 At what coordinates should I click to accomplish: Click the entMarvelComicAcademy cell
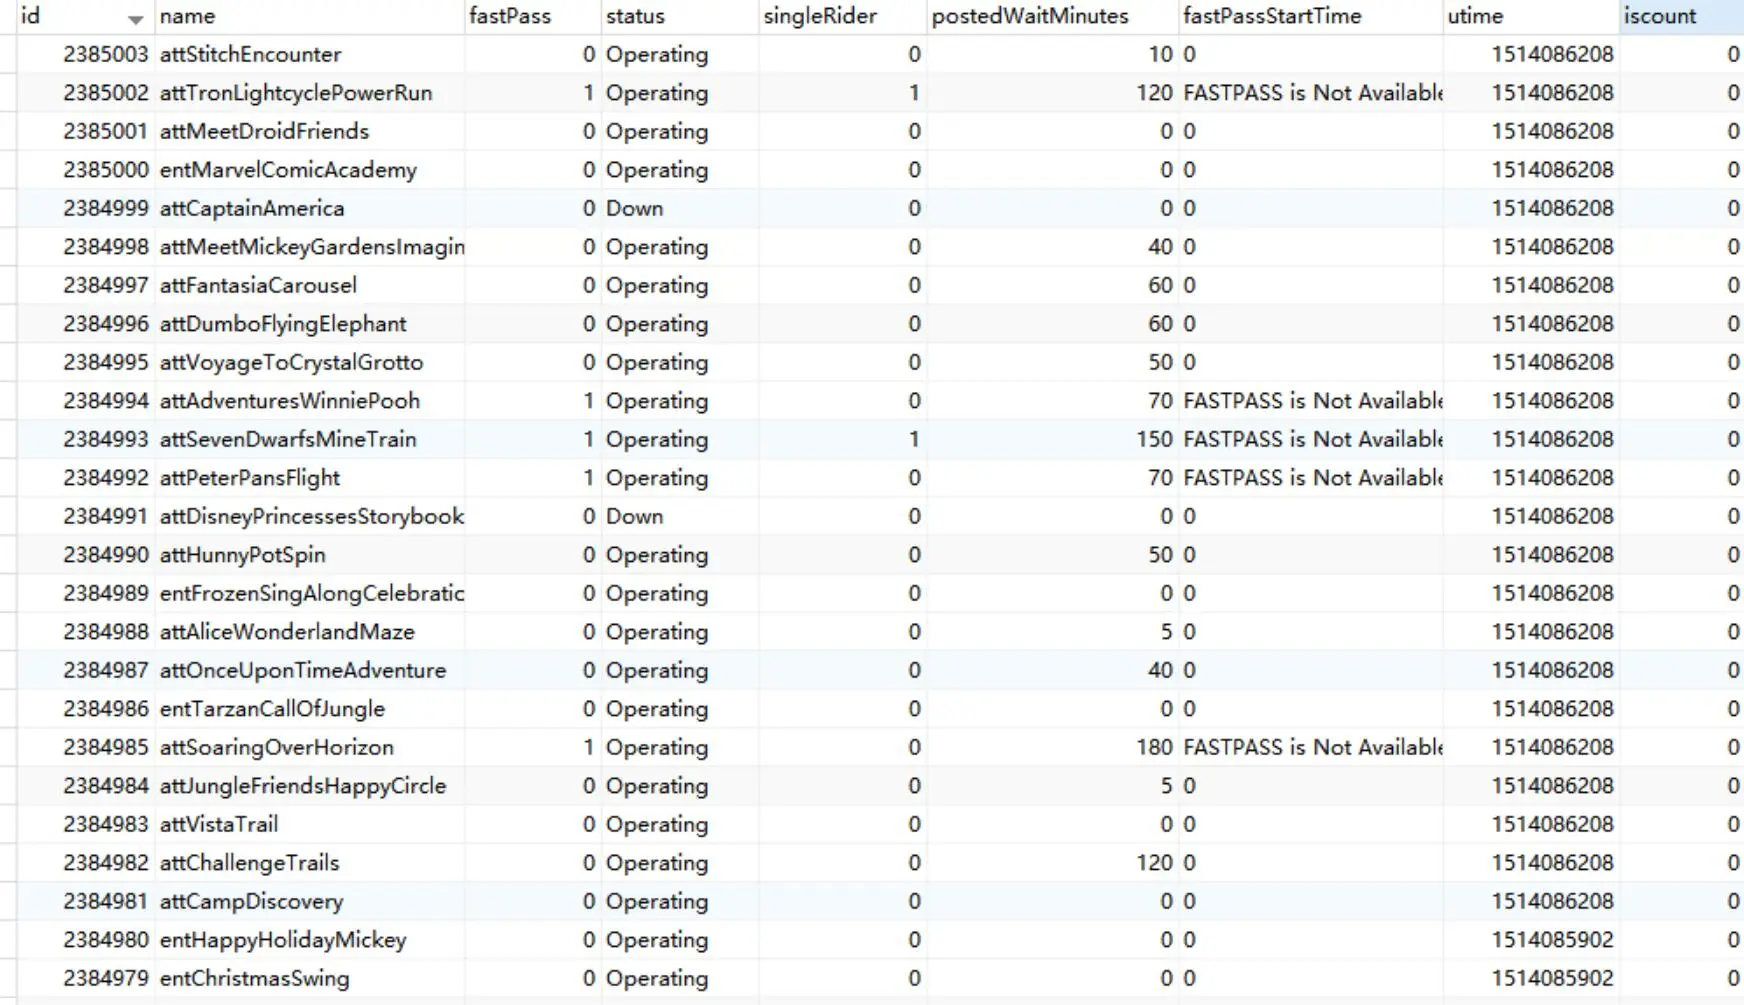310,170
